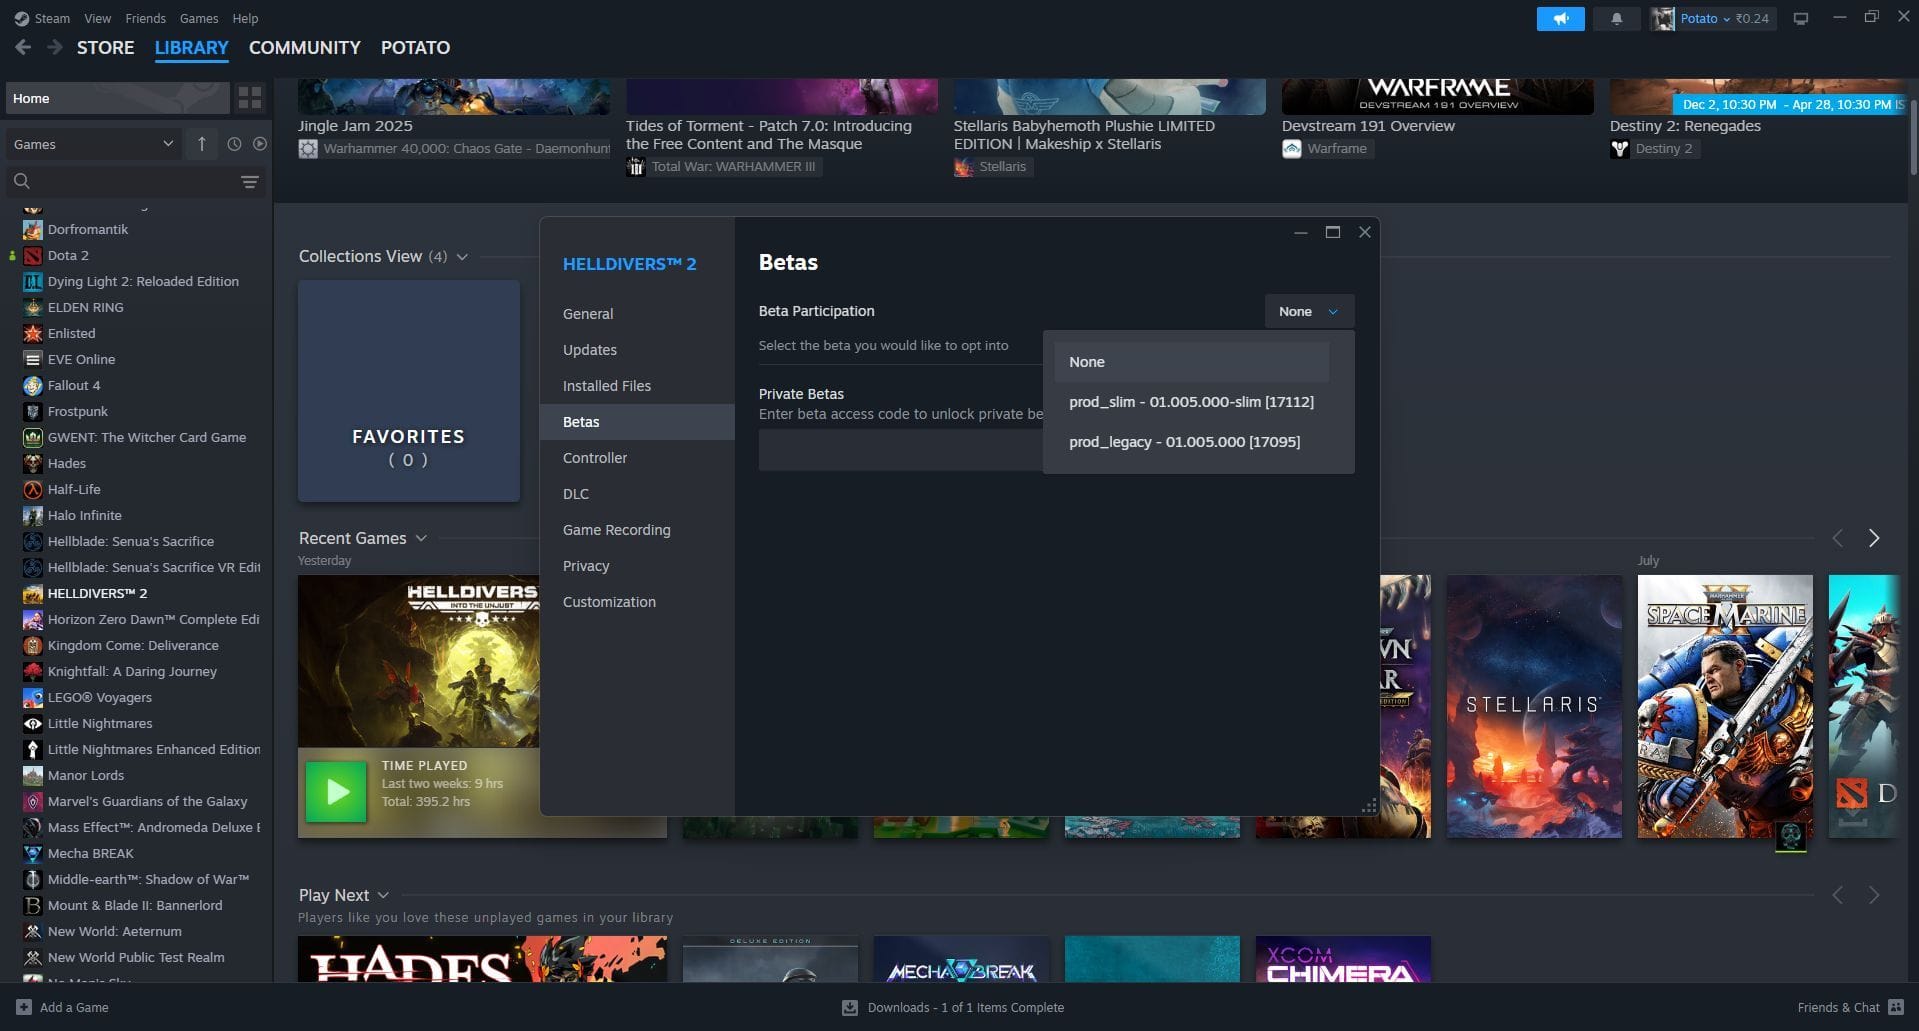Click the upward sort arrow icon above the game list

(201, 144)
